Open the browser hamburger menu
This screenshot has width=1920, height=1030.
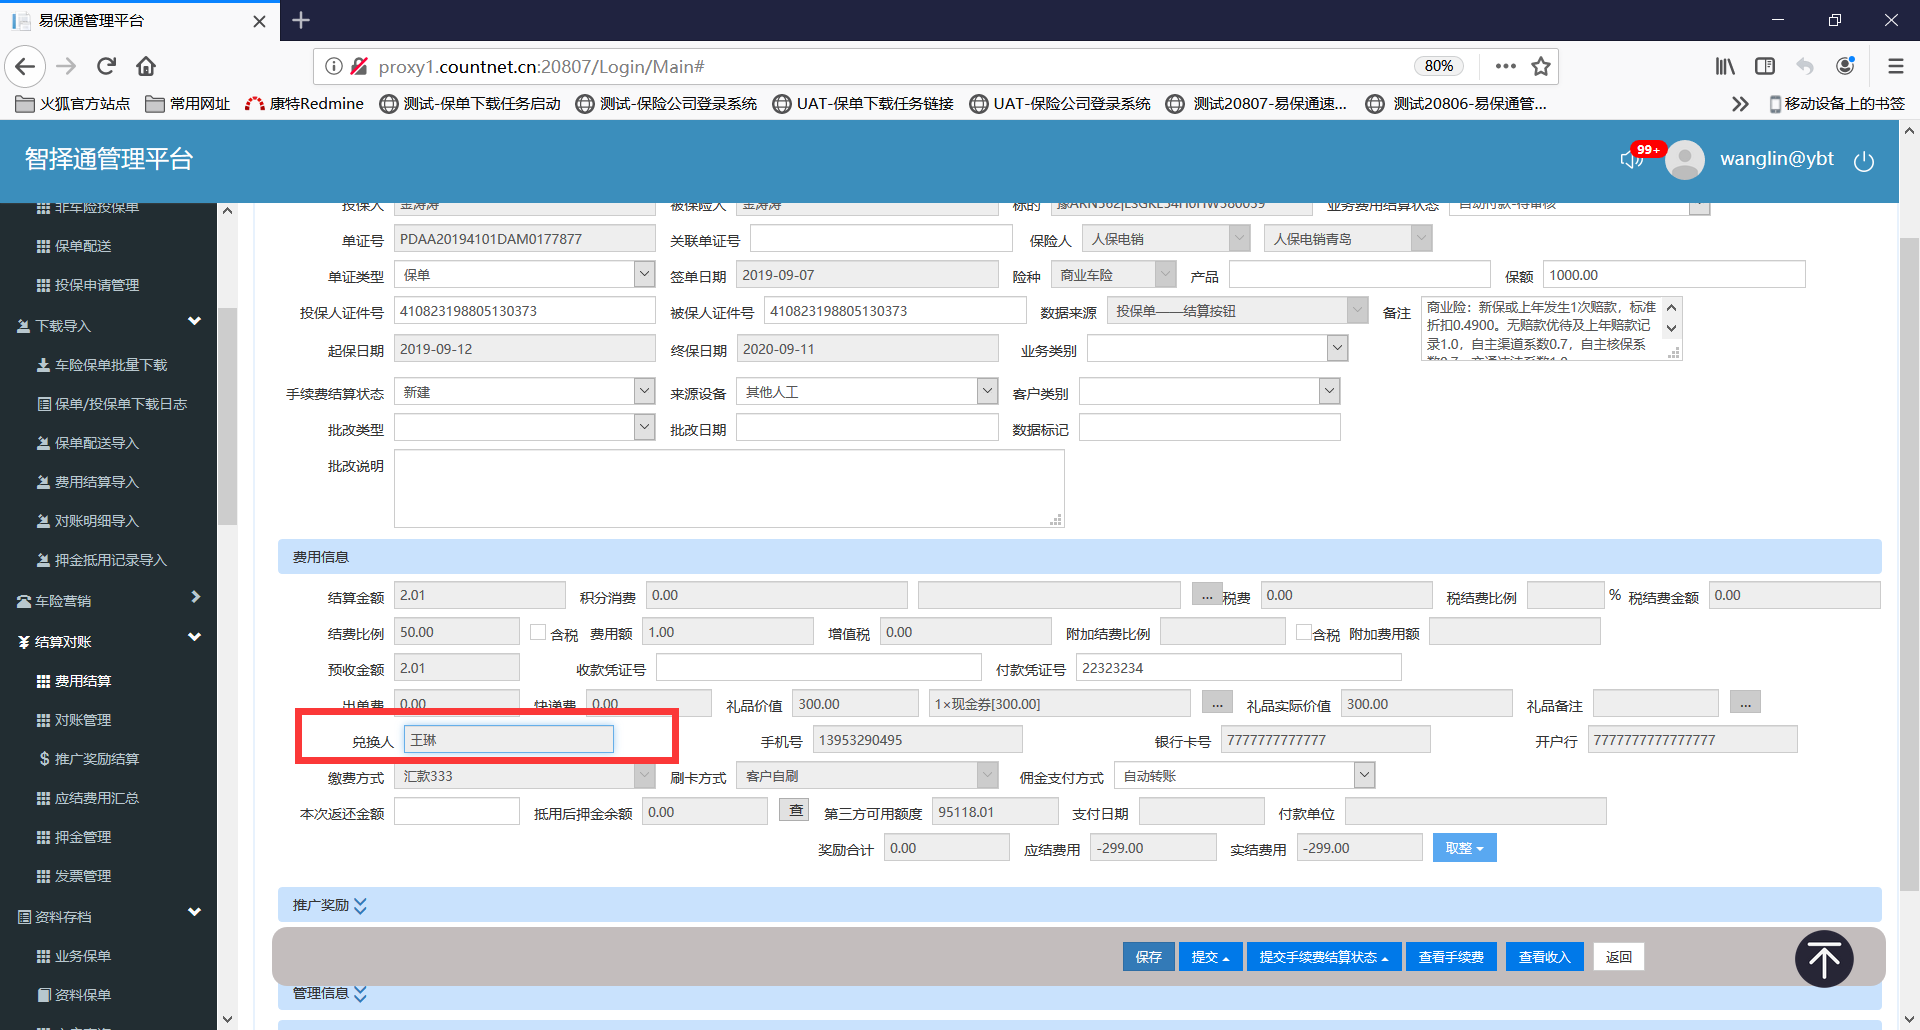pyautogui.click(x=1895, y=66)
